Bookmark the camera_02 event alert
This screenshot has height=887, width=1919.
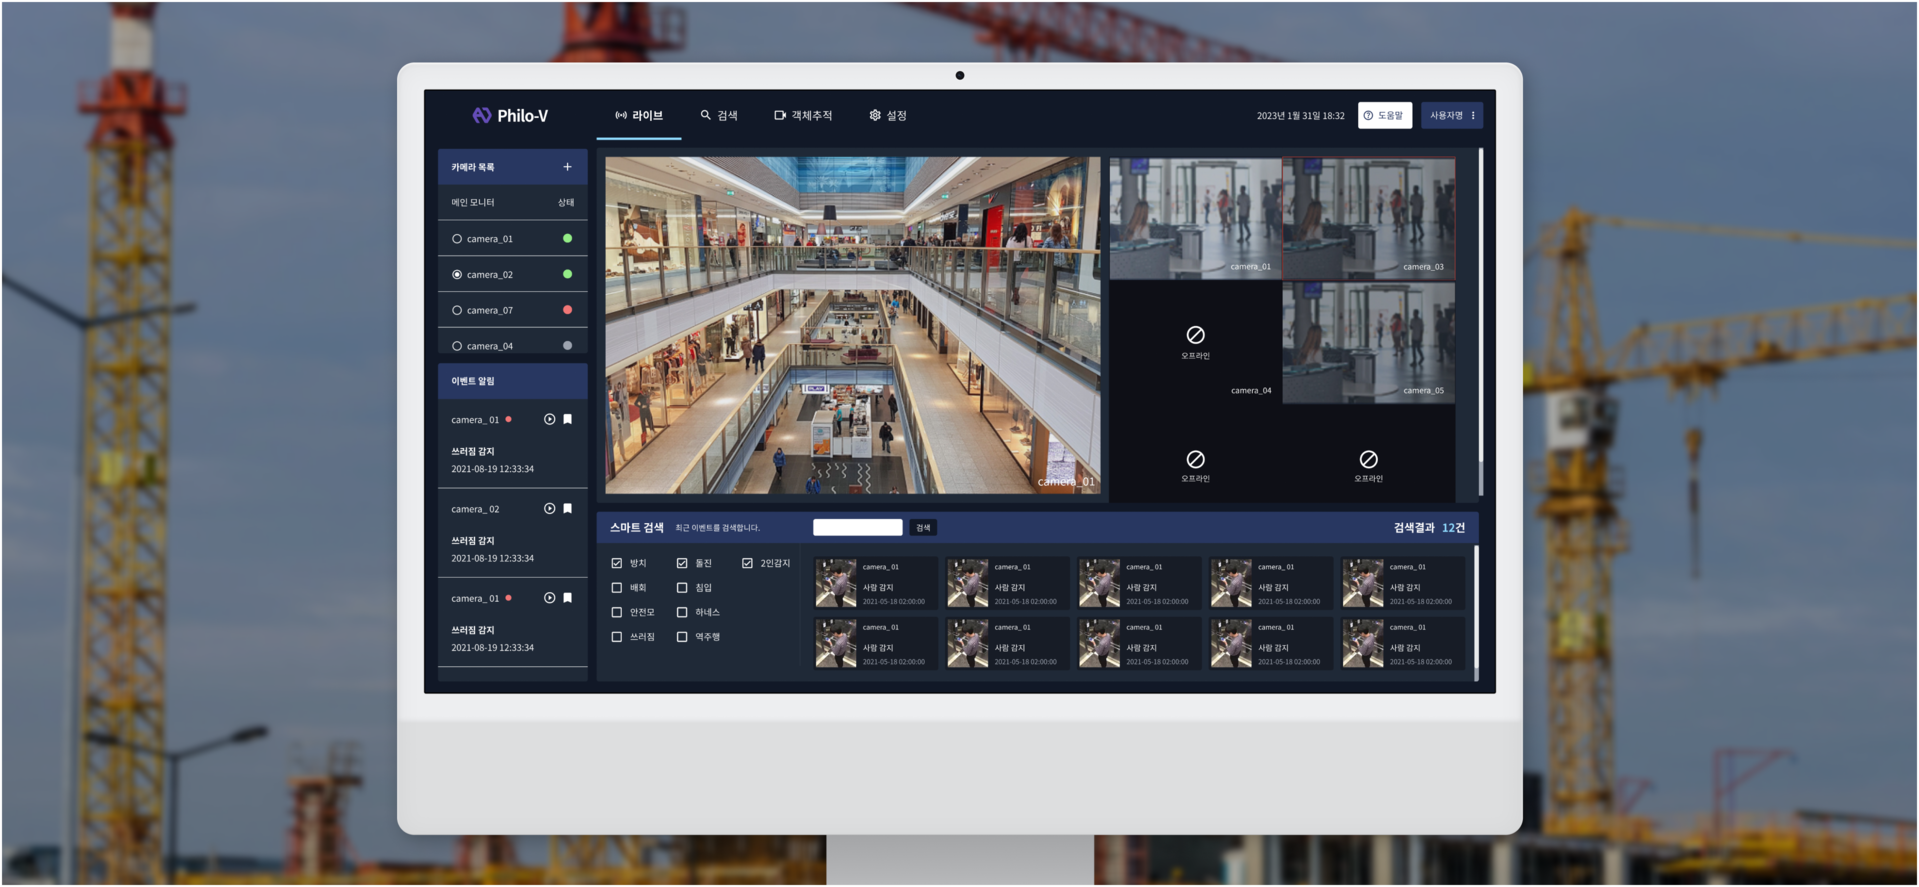point(567,509)
